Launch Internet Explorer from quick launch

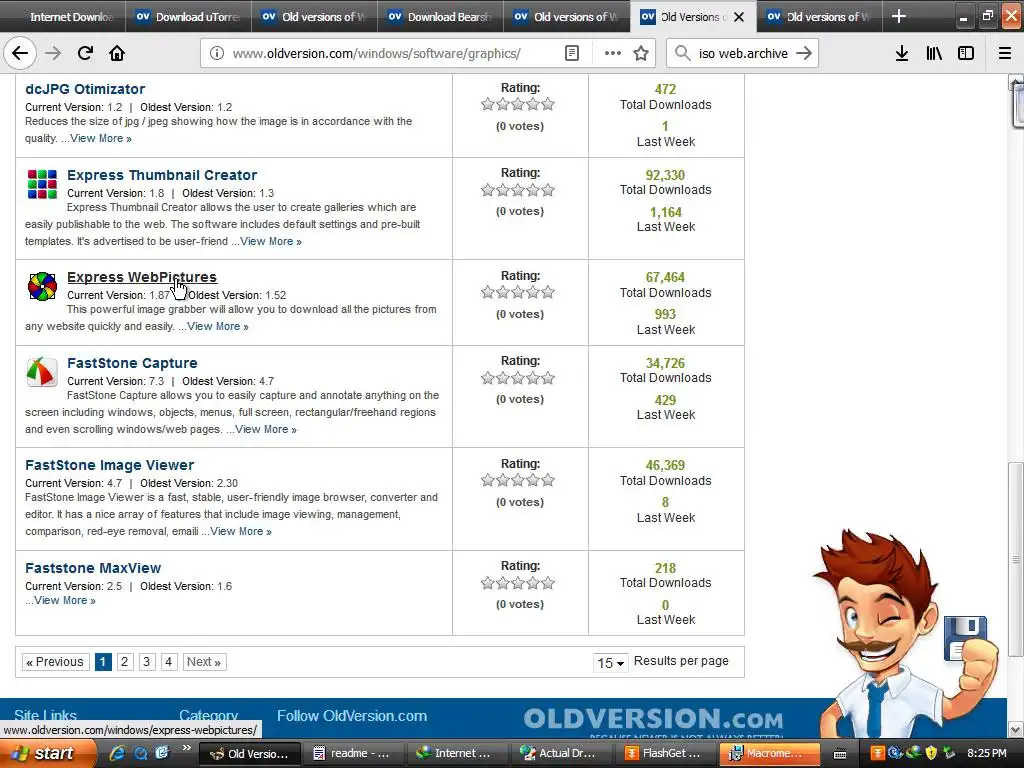pyautogui.click(x=116, y=753)
